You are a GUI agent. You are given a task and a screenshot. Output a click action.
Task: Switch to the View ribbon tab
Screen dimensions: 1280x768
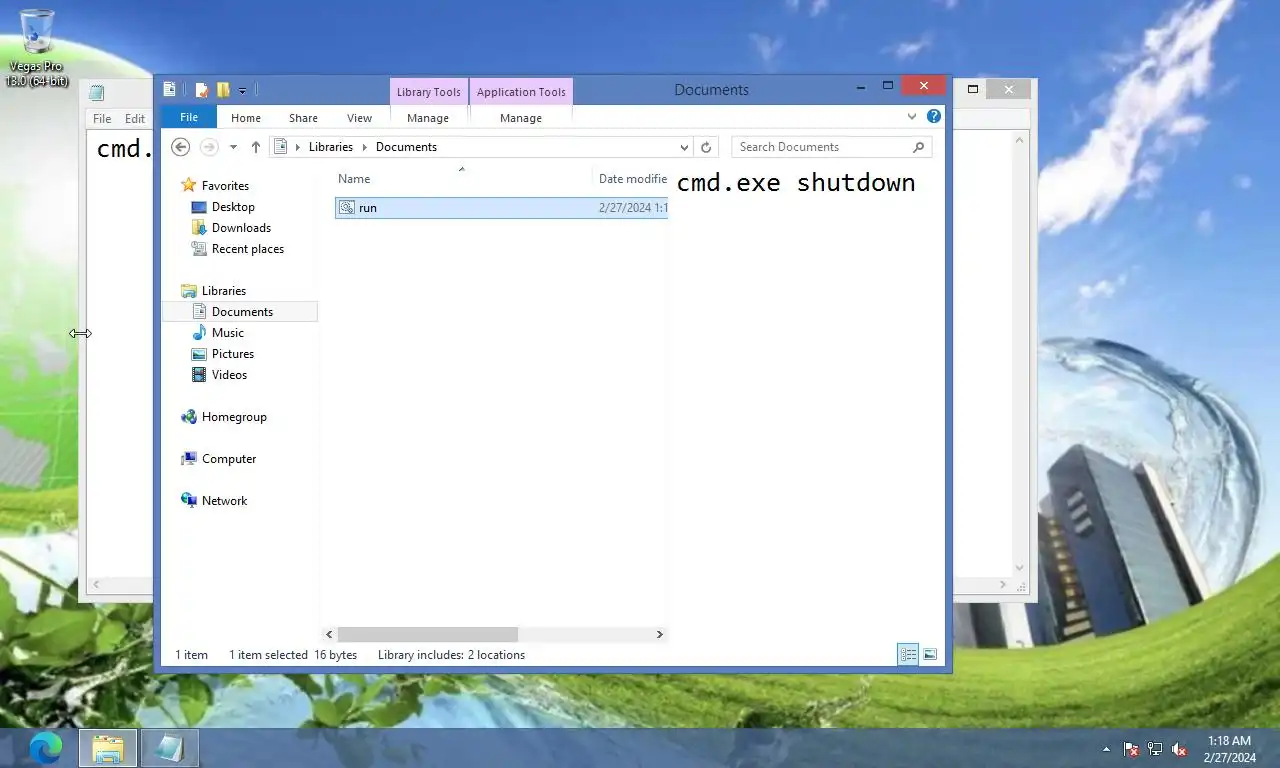coord(359,118)
